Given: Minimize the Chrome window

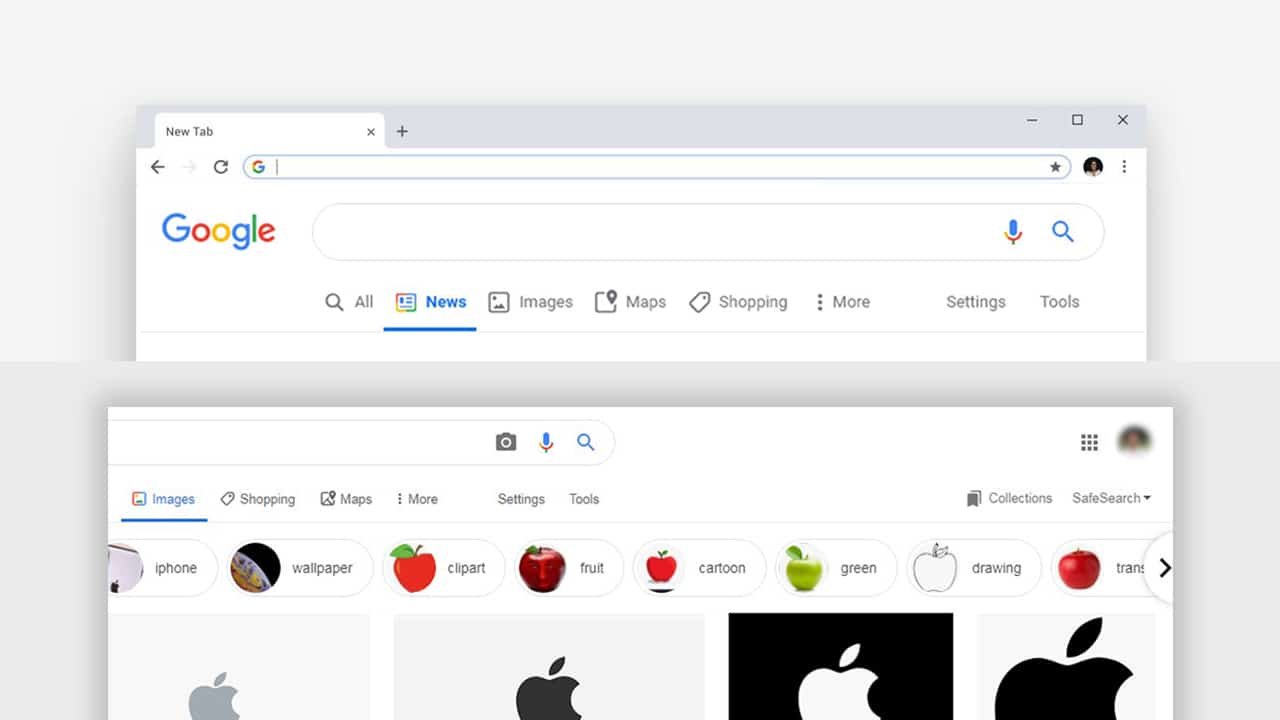Looking at the screenshot, I should (x=1032, y=120).
